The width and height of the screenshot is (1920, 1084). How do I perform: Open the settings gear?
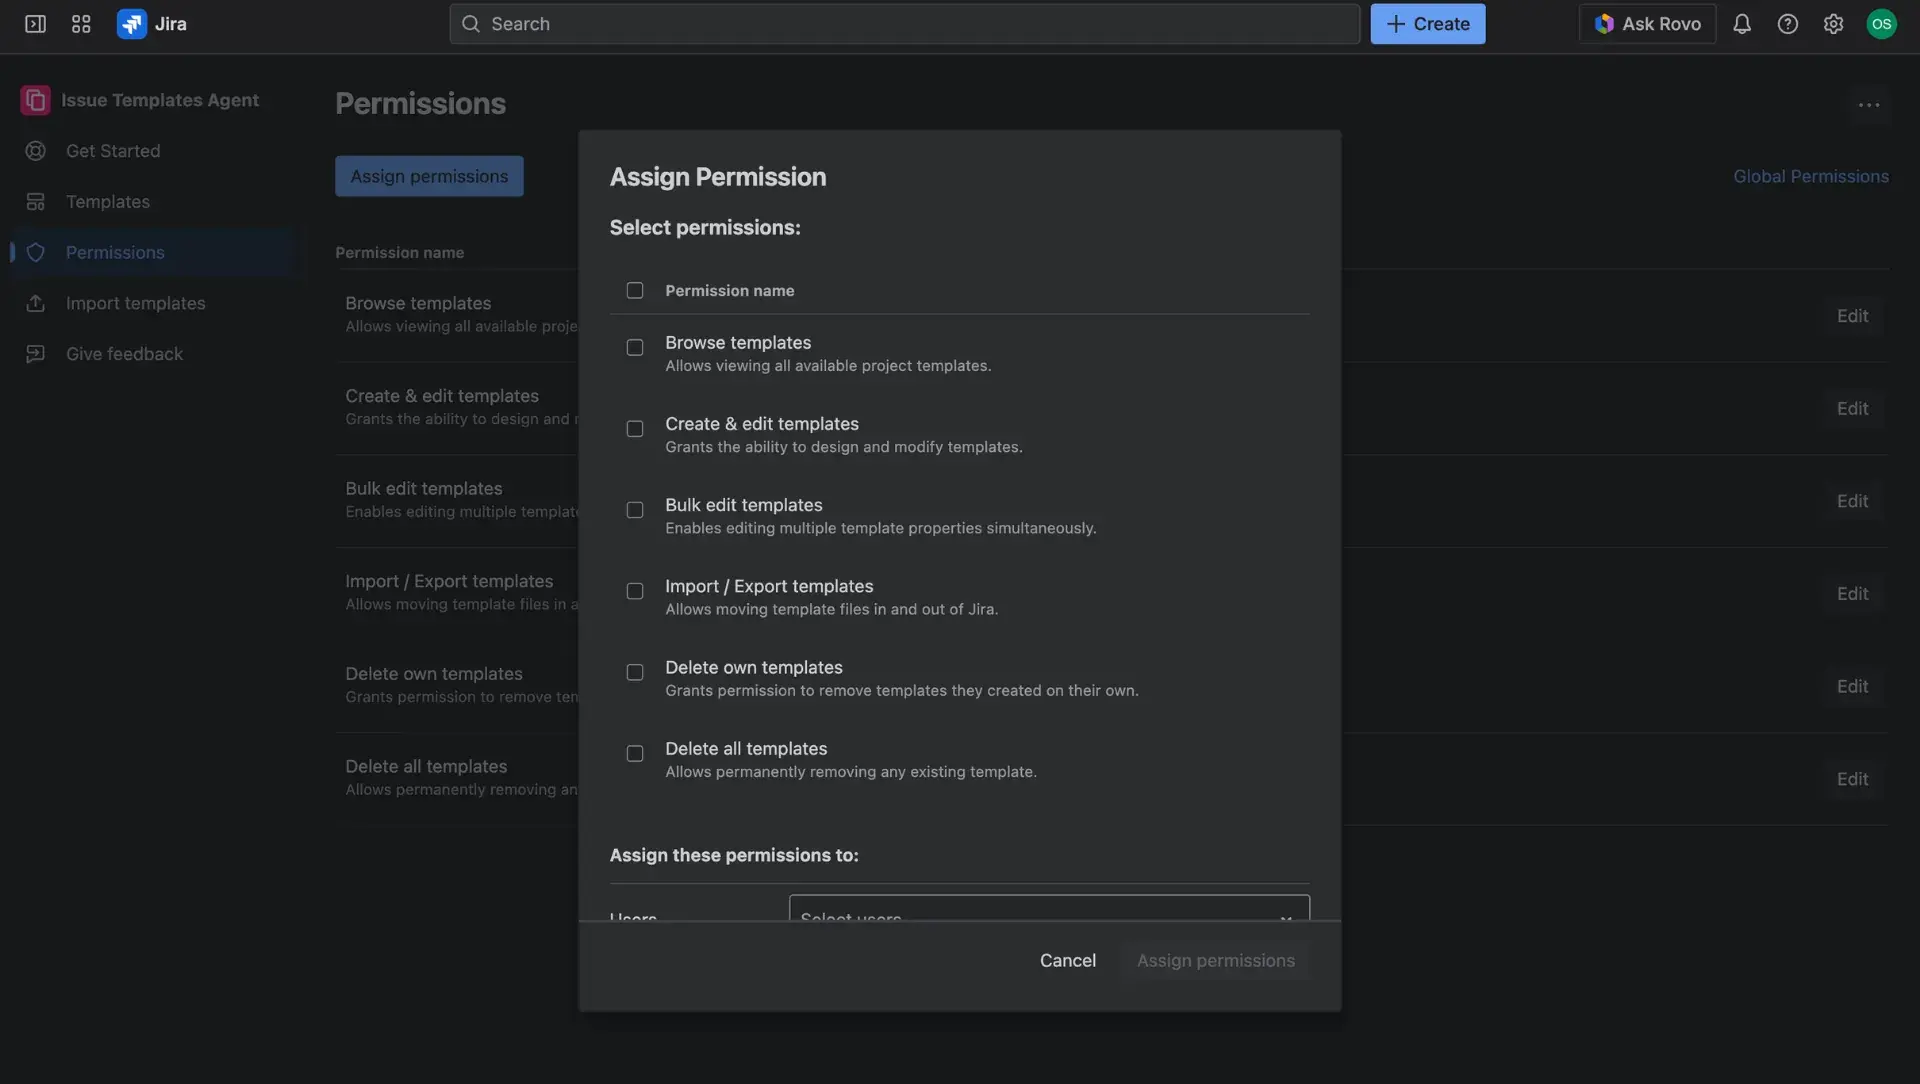1834,23
